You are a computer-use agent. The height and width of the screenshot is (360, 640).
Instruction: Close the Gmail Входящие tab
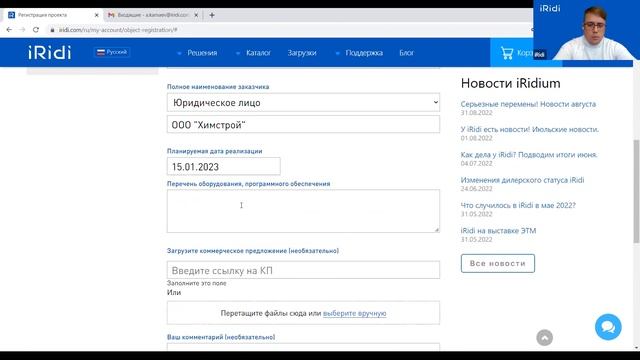196,15
